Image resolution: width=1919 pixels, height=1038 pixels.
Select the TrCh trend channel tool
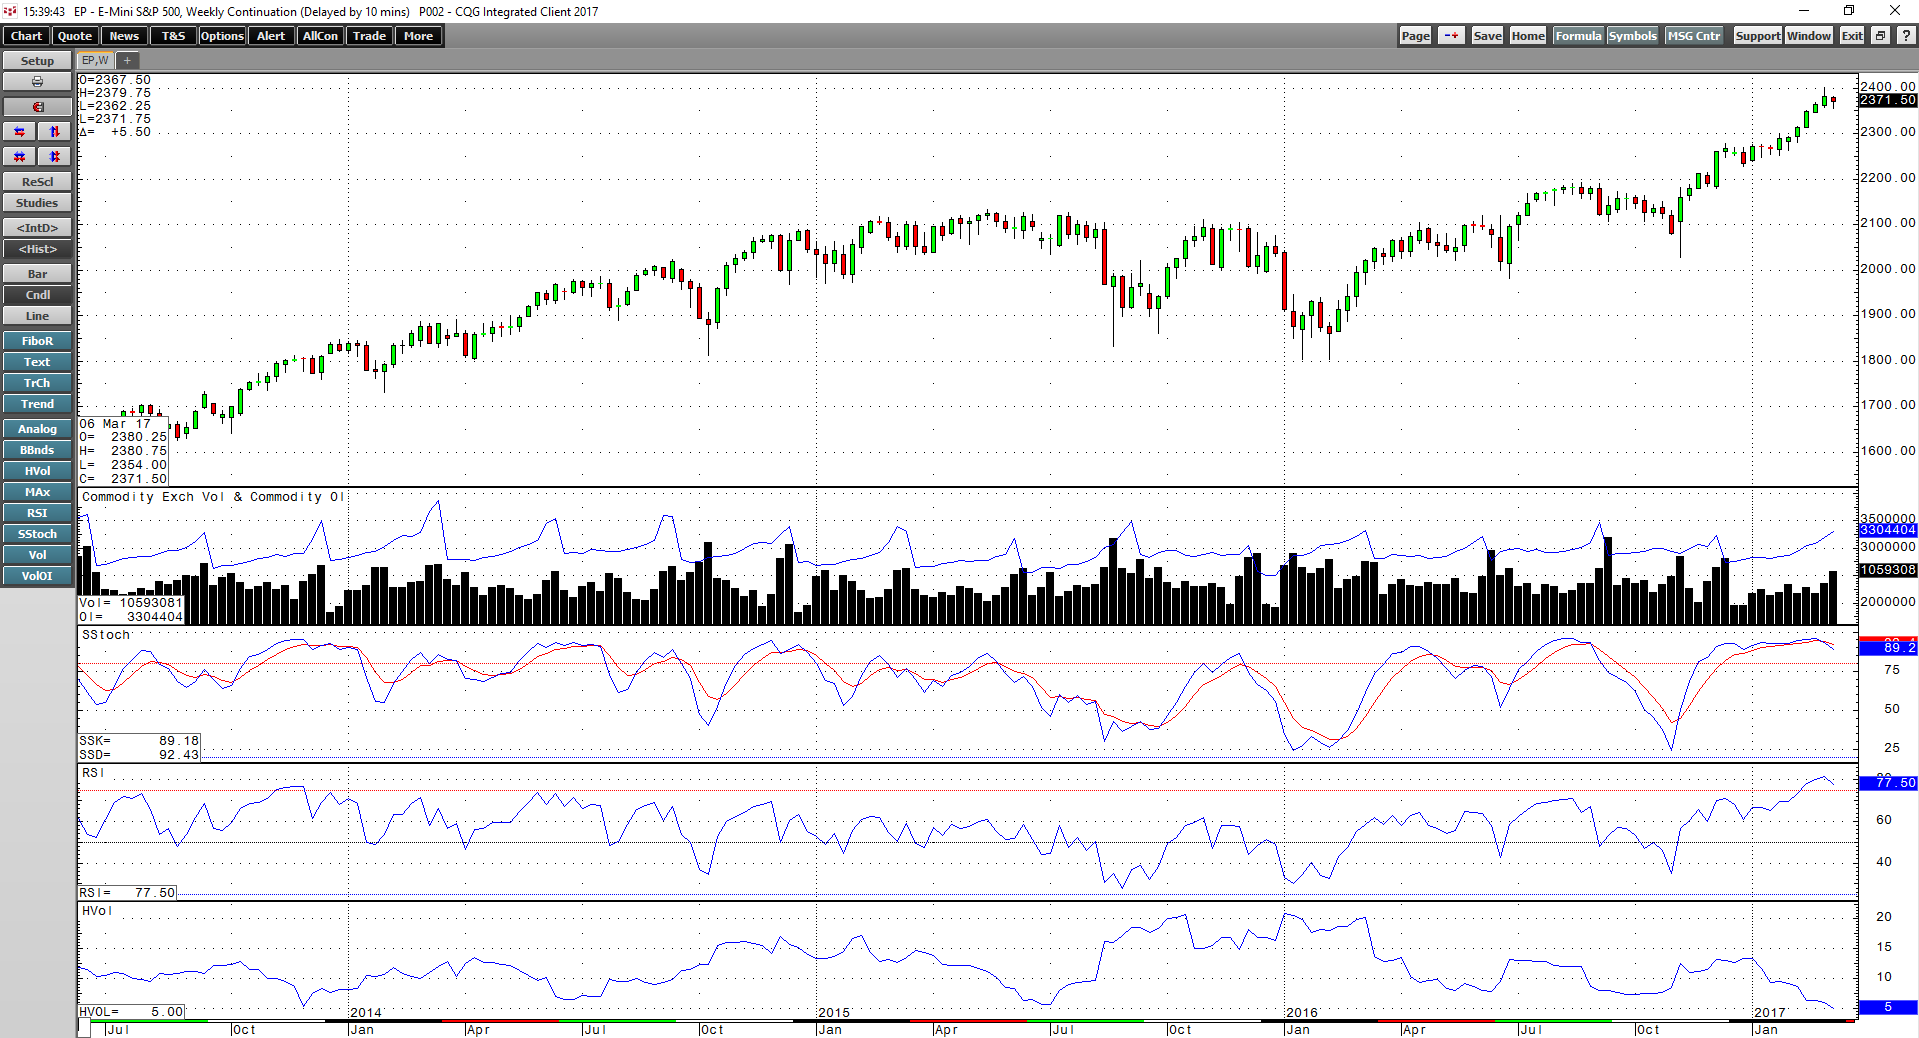[37, 383]
